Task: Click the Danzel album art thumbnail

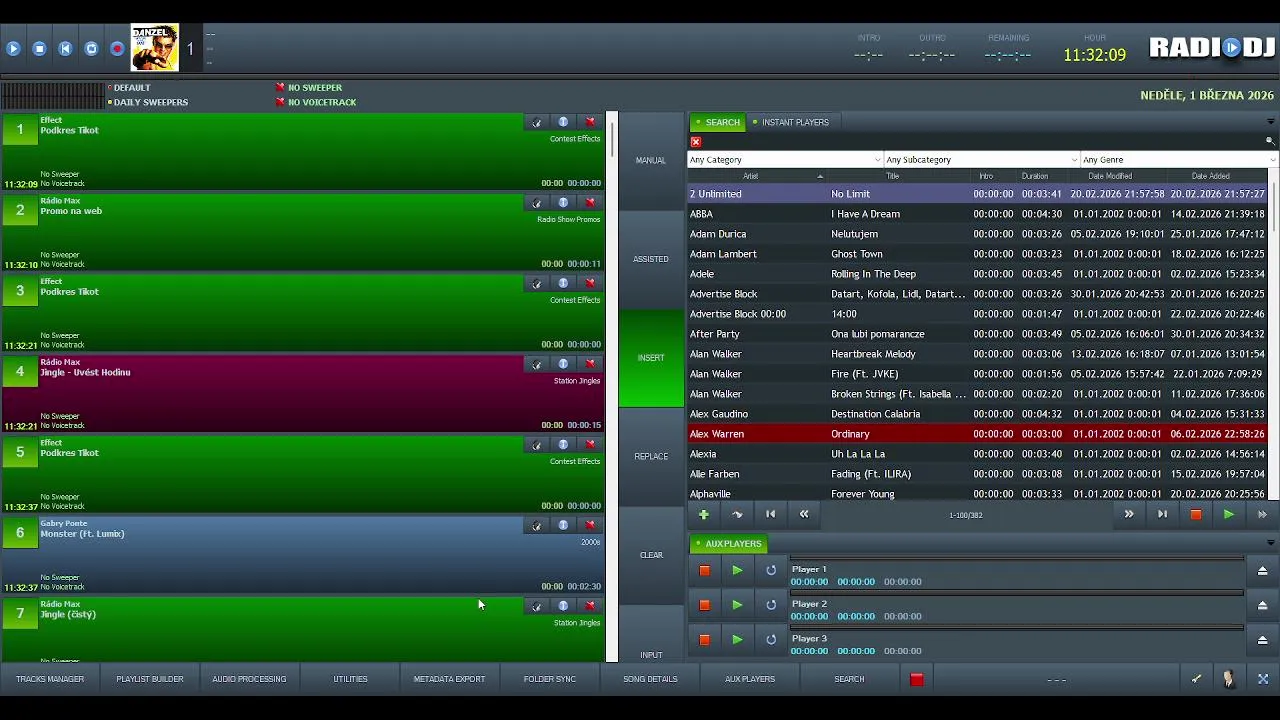Action: click(x=155, y=48)
